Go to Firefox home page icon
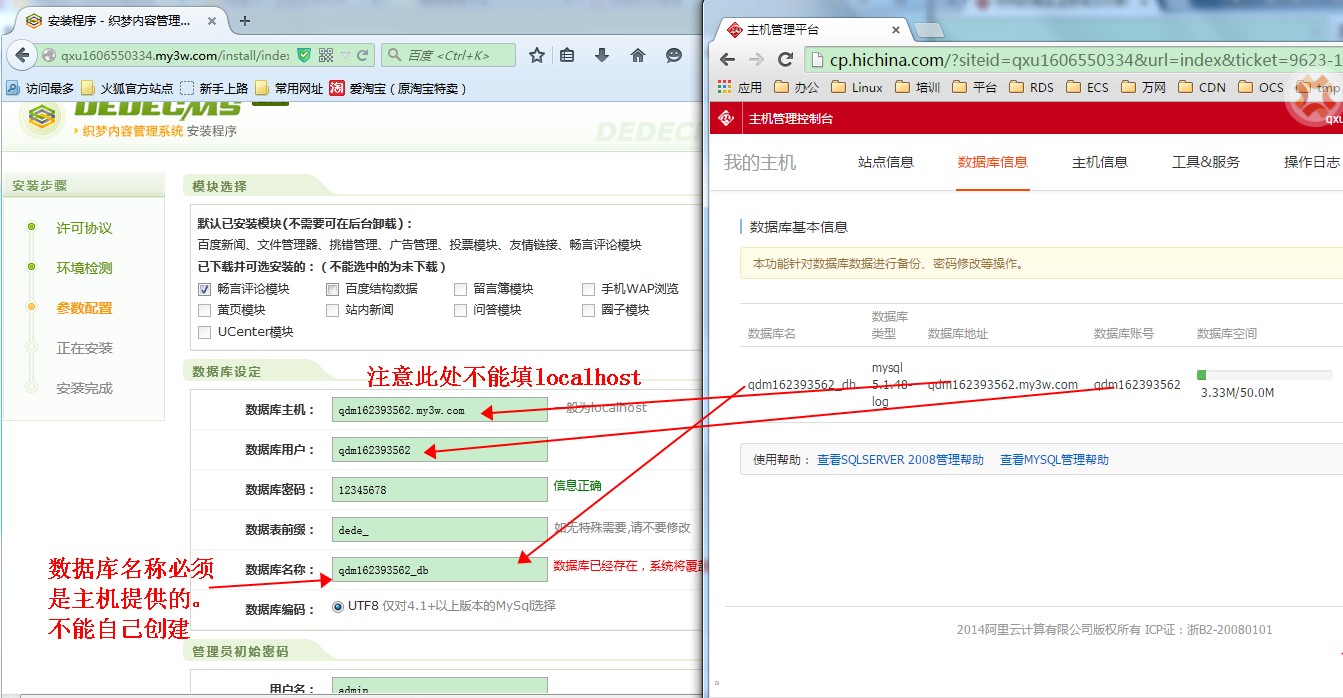Image resolution: width=1343 pixels, height=698 pixels. 638,55
